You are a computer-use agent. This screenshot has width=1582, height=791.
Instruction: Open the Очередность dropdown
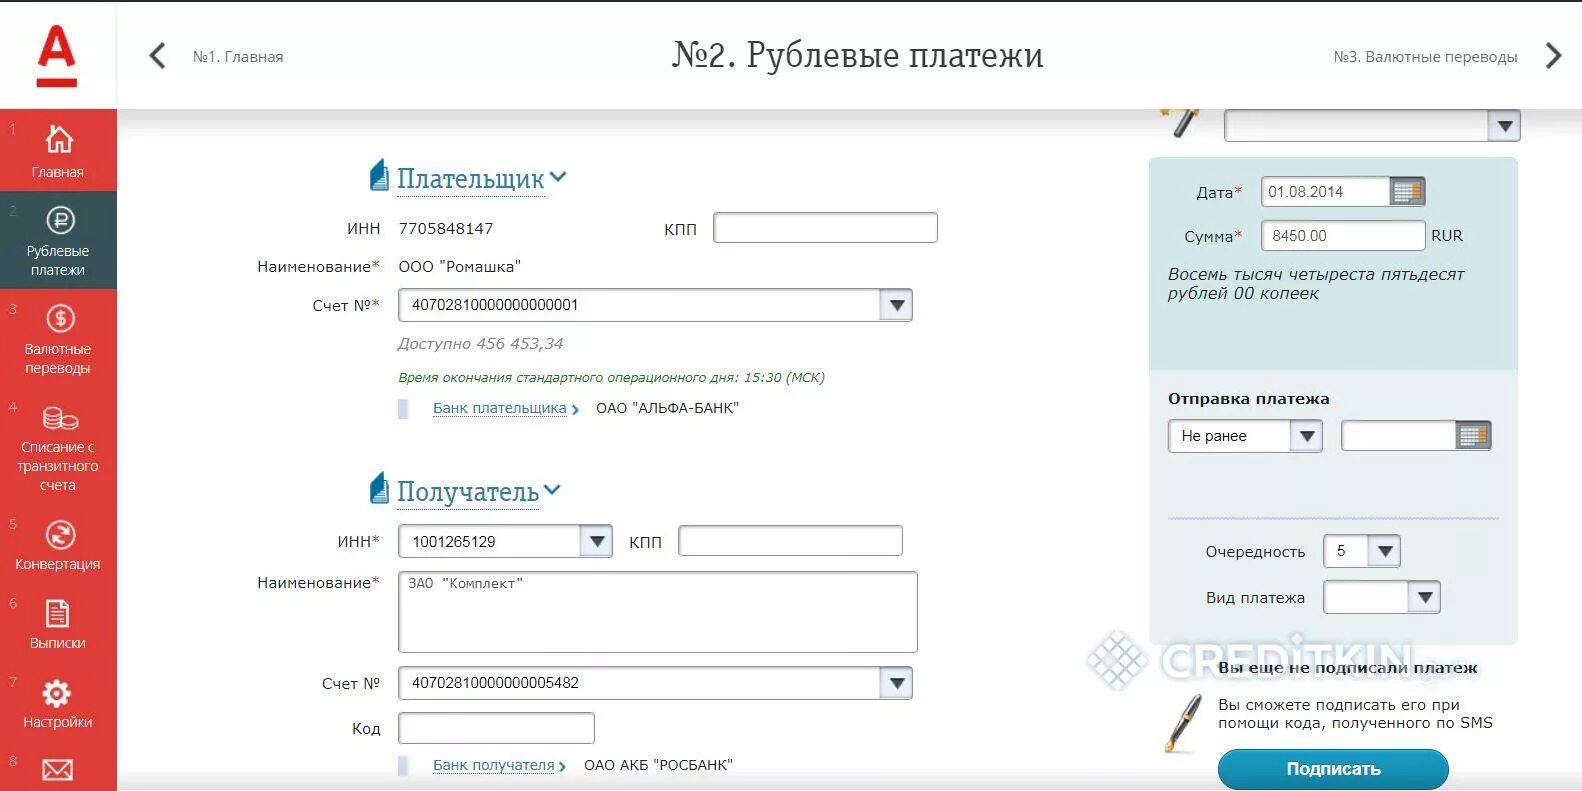pos(1361,551)
